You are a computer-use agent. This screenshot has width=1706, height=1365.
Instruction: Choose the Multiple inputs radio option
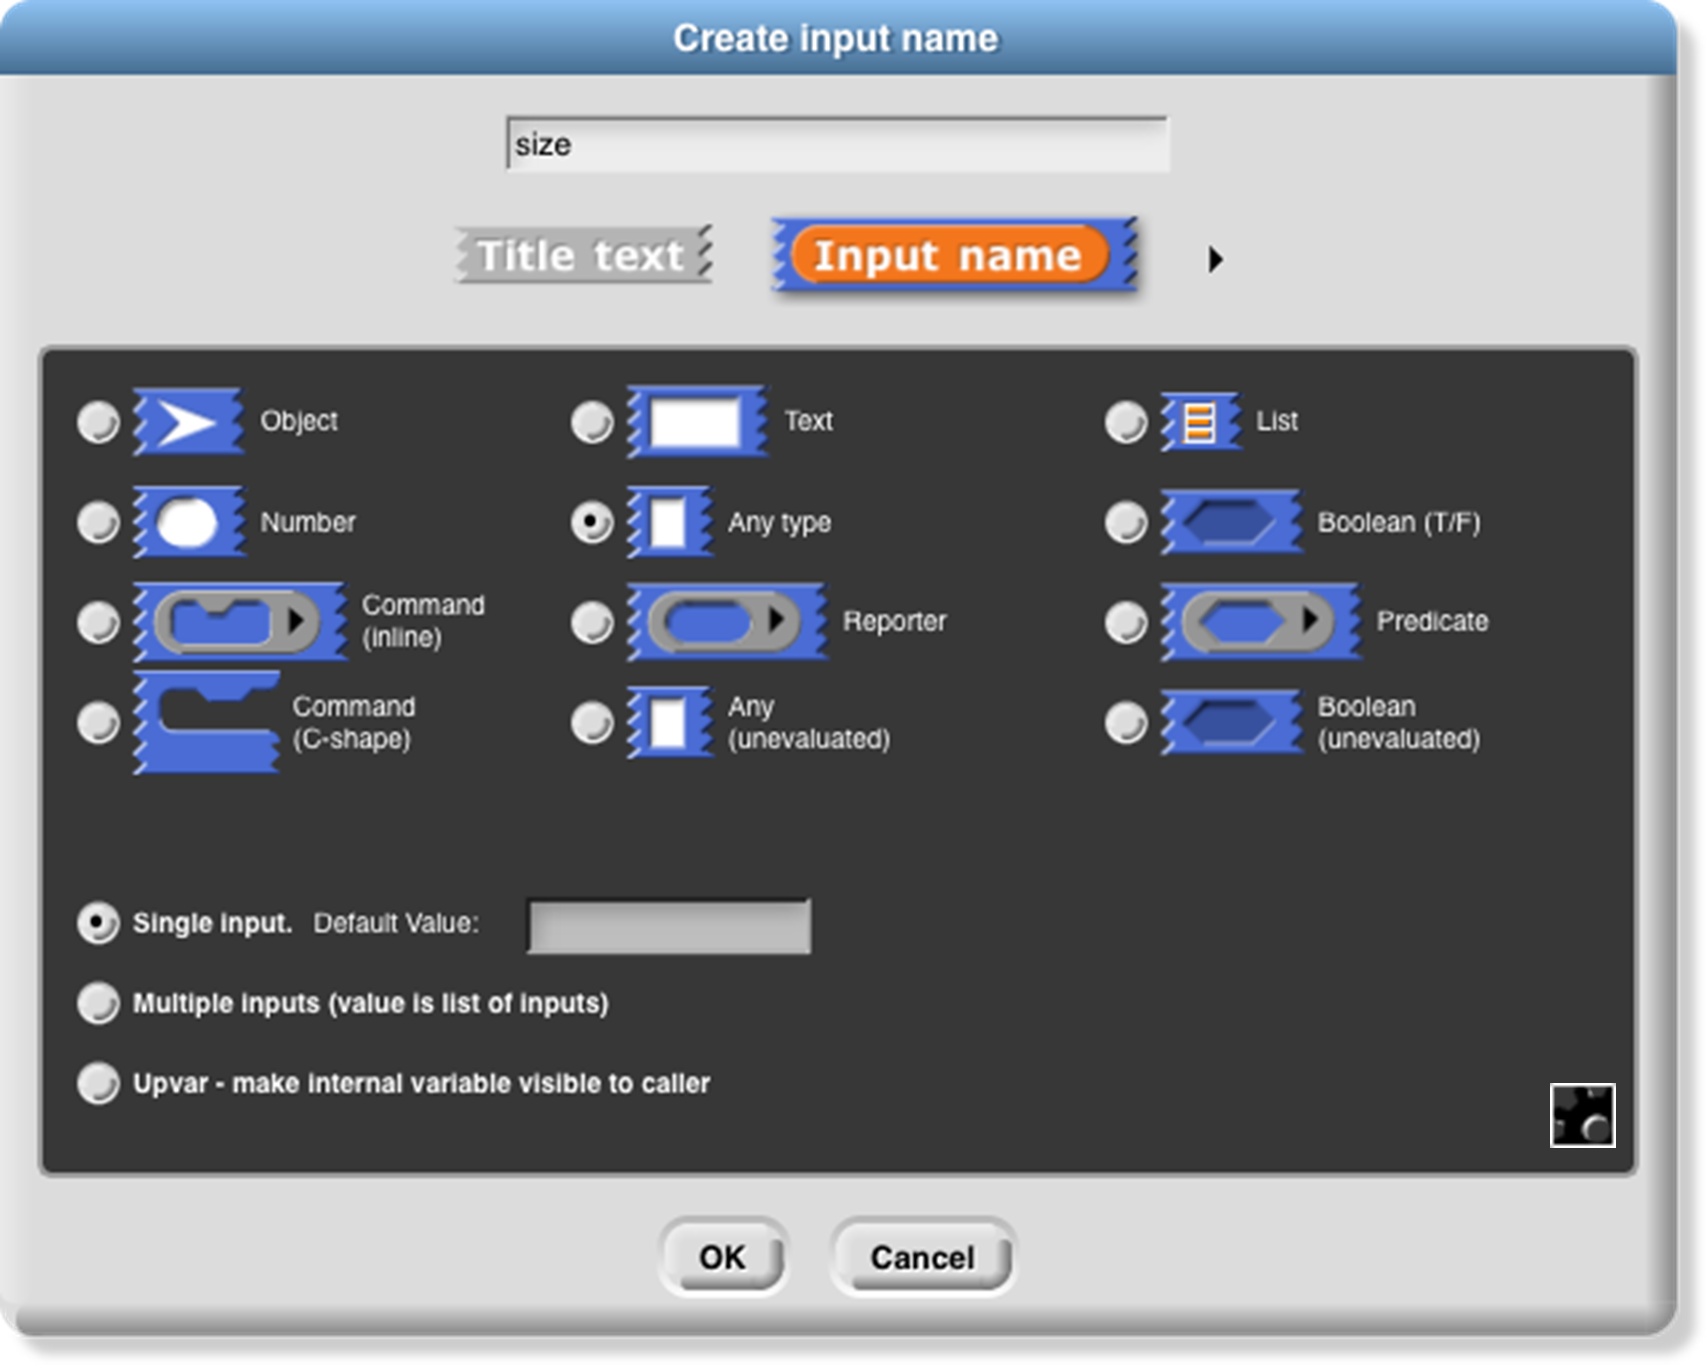click(x=98, y=1003)
